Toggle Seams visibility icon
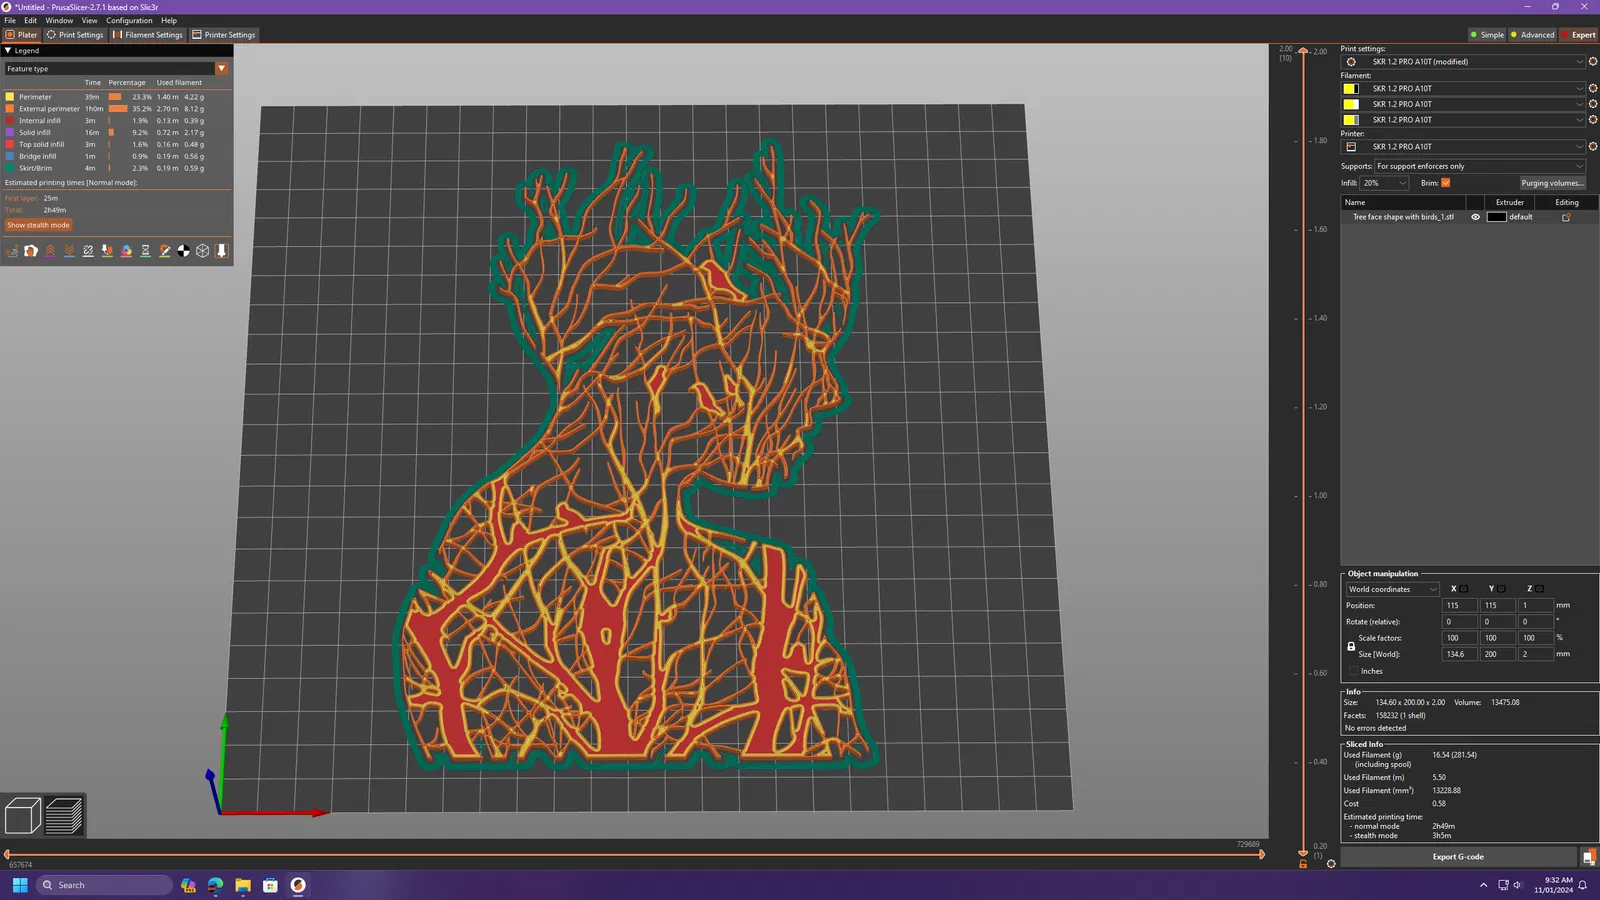Image resolution: width=1600 pixels, height=900 pixels. tap(88, 251)
